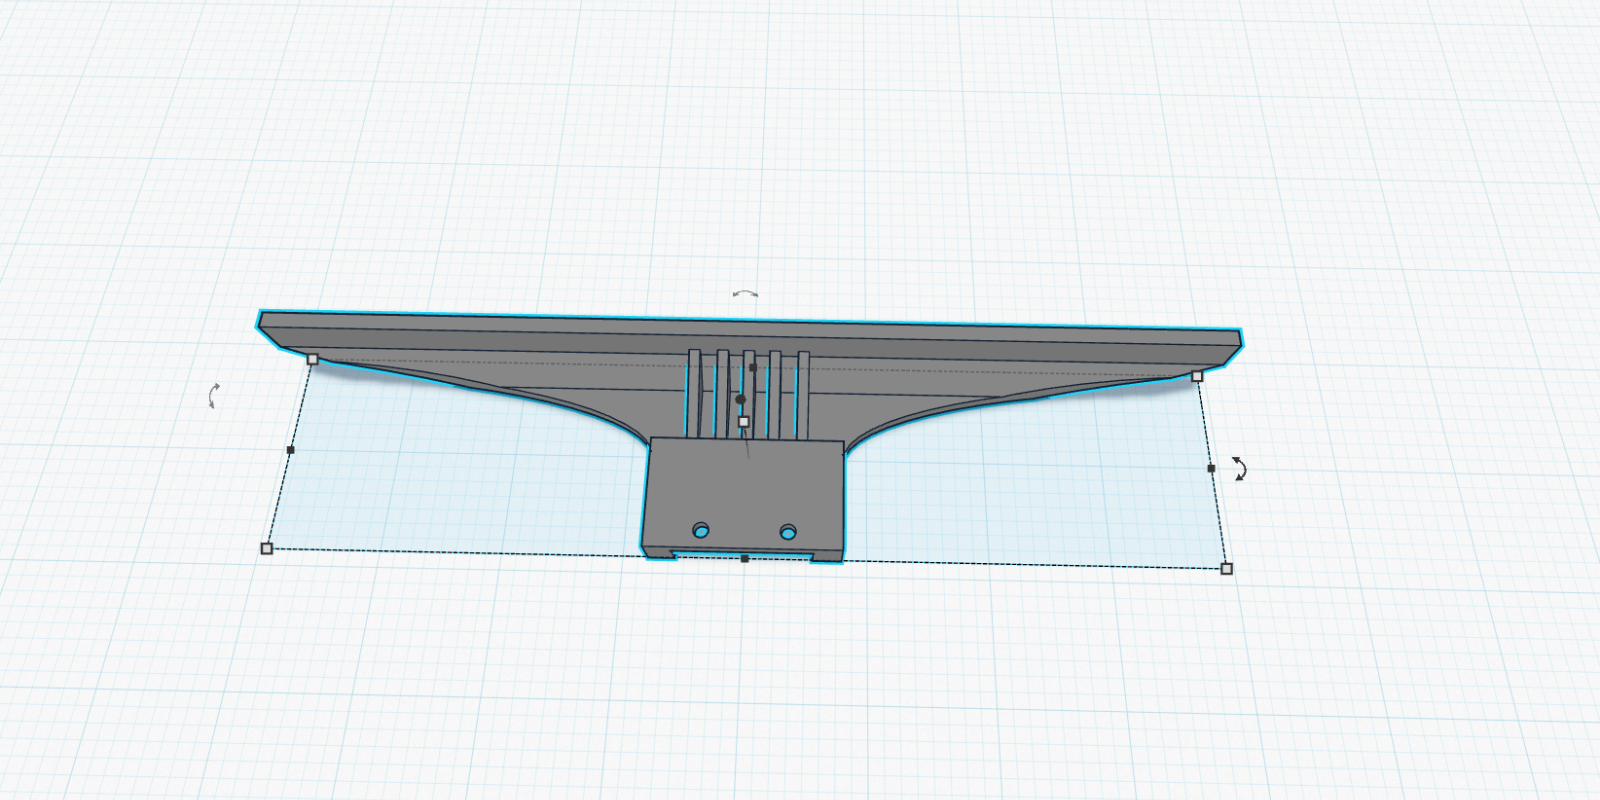Click the black midpoint handle on back edge
Image resolution: width=1600 pixels, height=800 pixels.
tap(752, 367)
